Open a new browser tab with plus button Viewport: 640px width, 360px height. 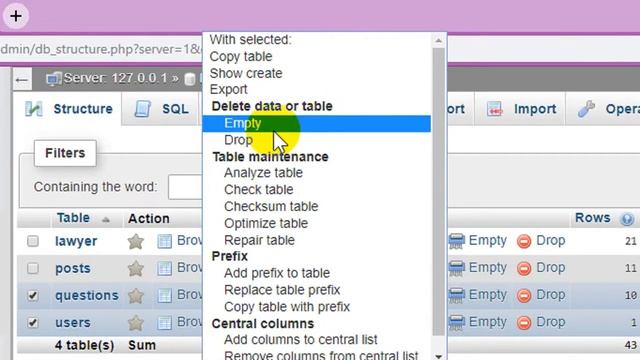pos(16,16)
